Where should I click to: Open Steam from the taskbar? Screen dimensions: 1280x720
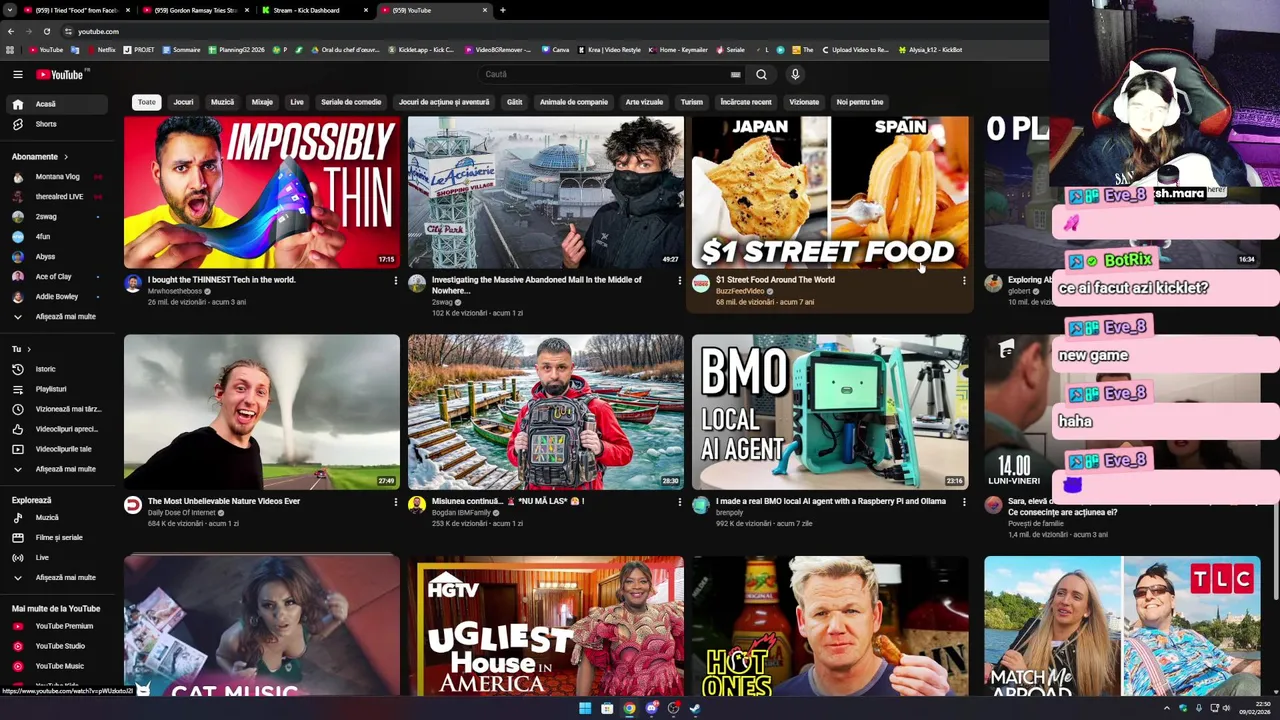[x=695, y=708]
